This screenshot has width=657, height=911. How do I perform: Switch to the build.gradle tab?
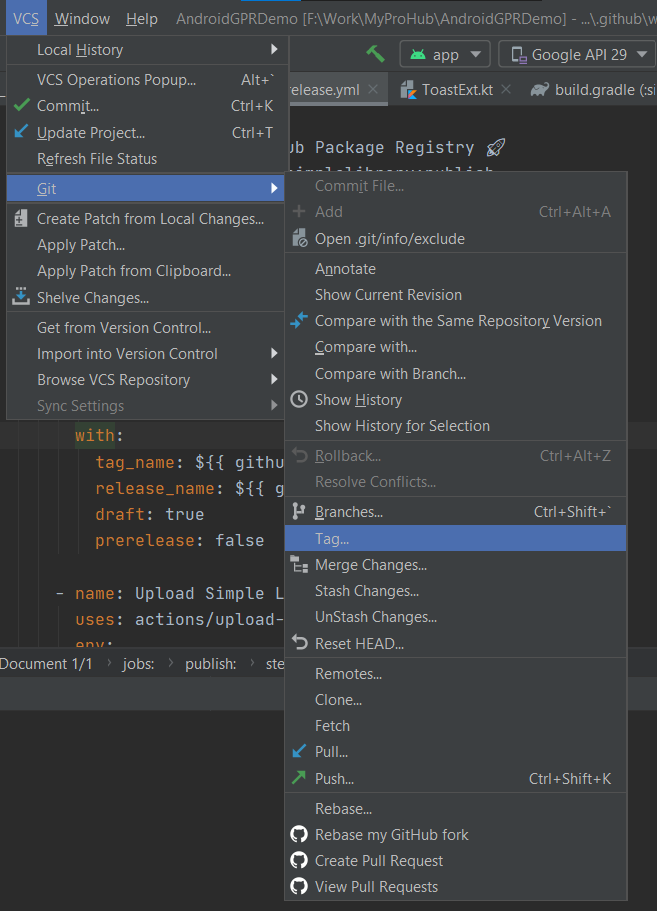pos(590,90)
